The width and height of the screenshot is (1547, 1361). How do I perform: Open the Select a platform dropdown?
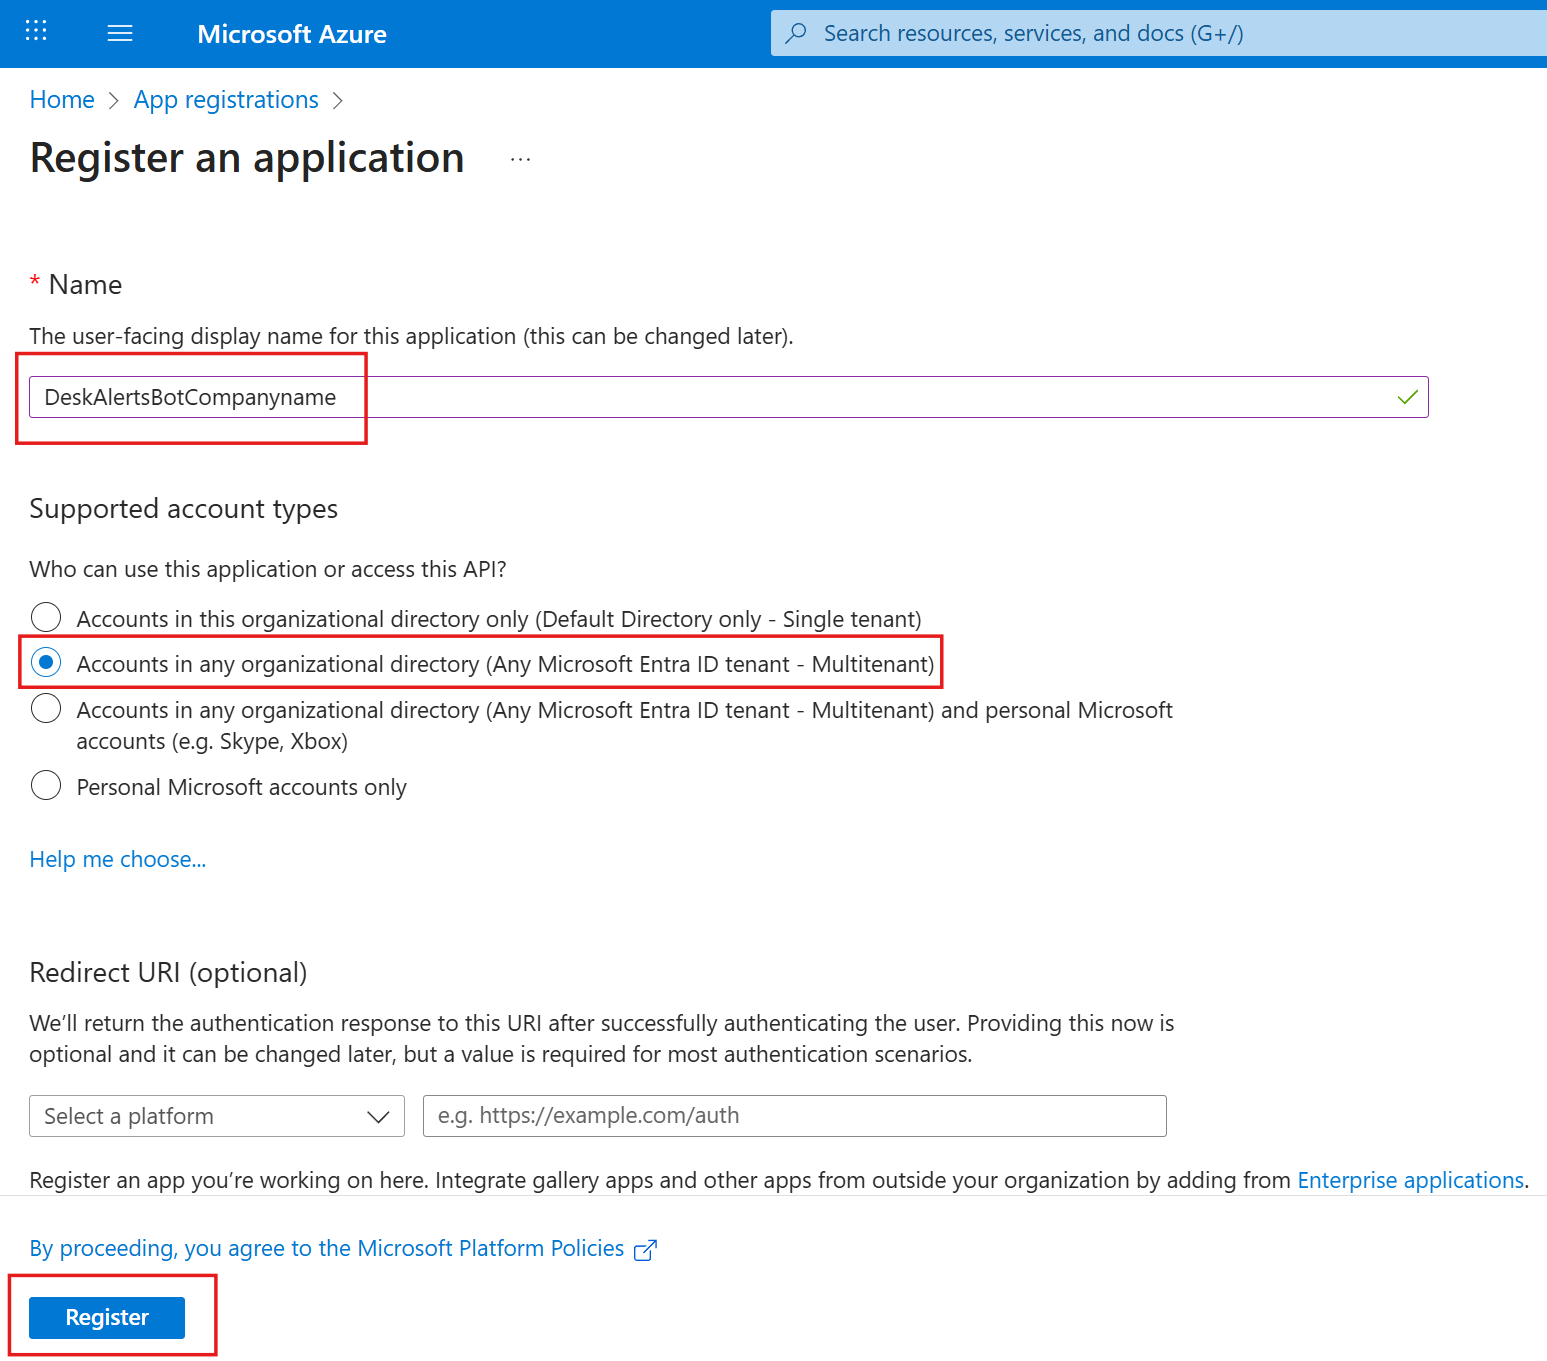coord(216,1116)
